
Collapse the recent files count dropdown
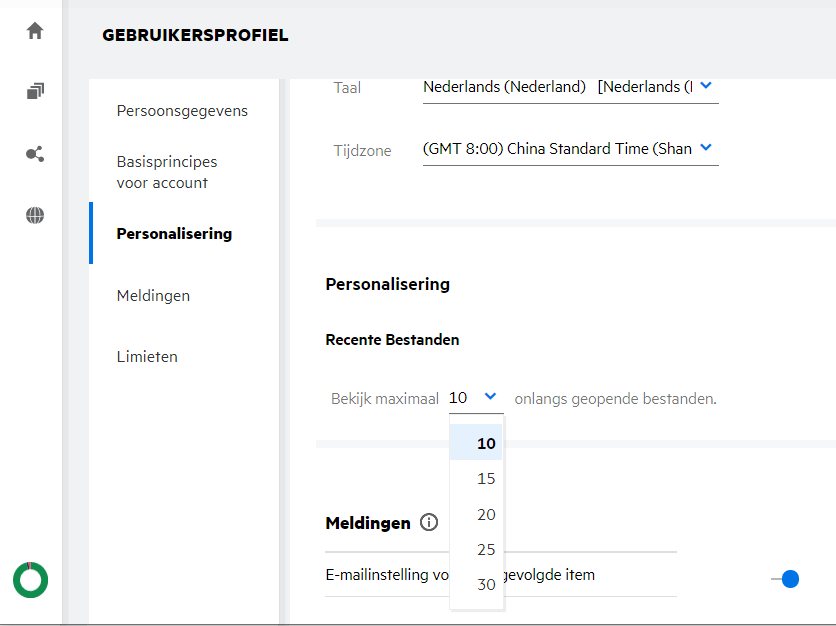tap(490, 397)
